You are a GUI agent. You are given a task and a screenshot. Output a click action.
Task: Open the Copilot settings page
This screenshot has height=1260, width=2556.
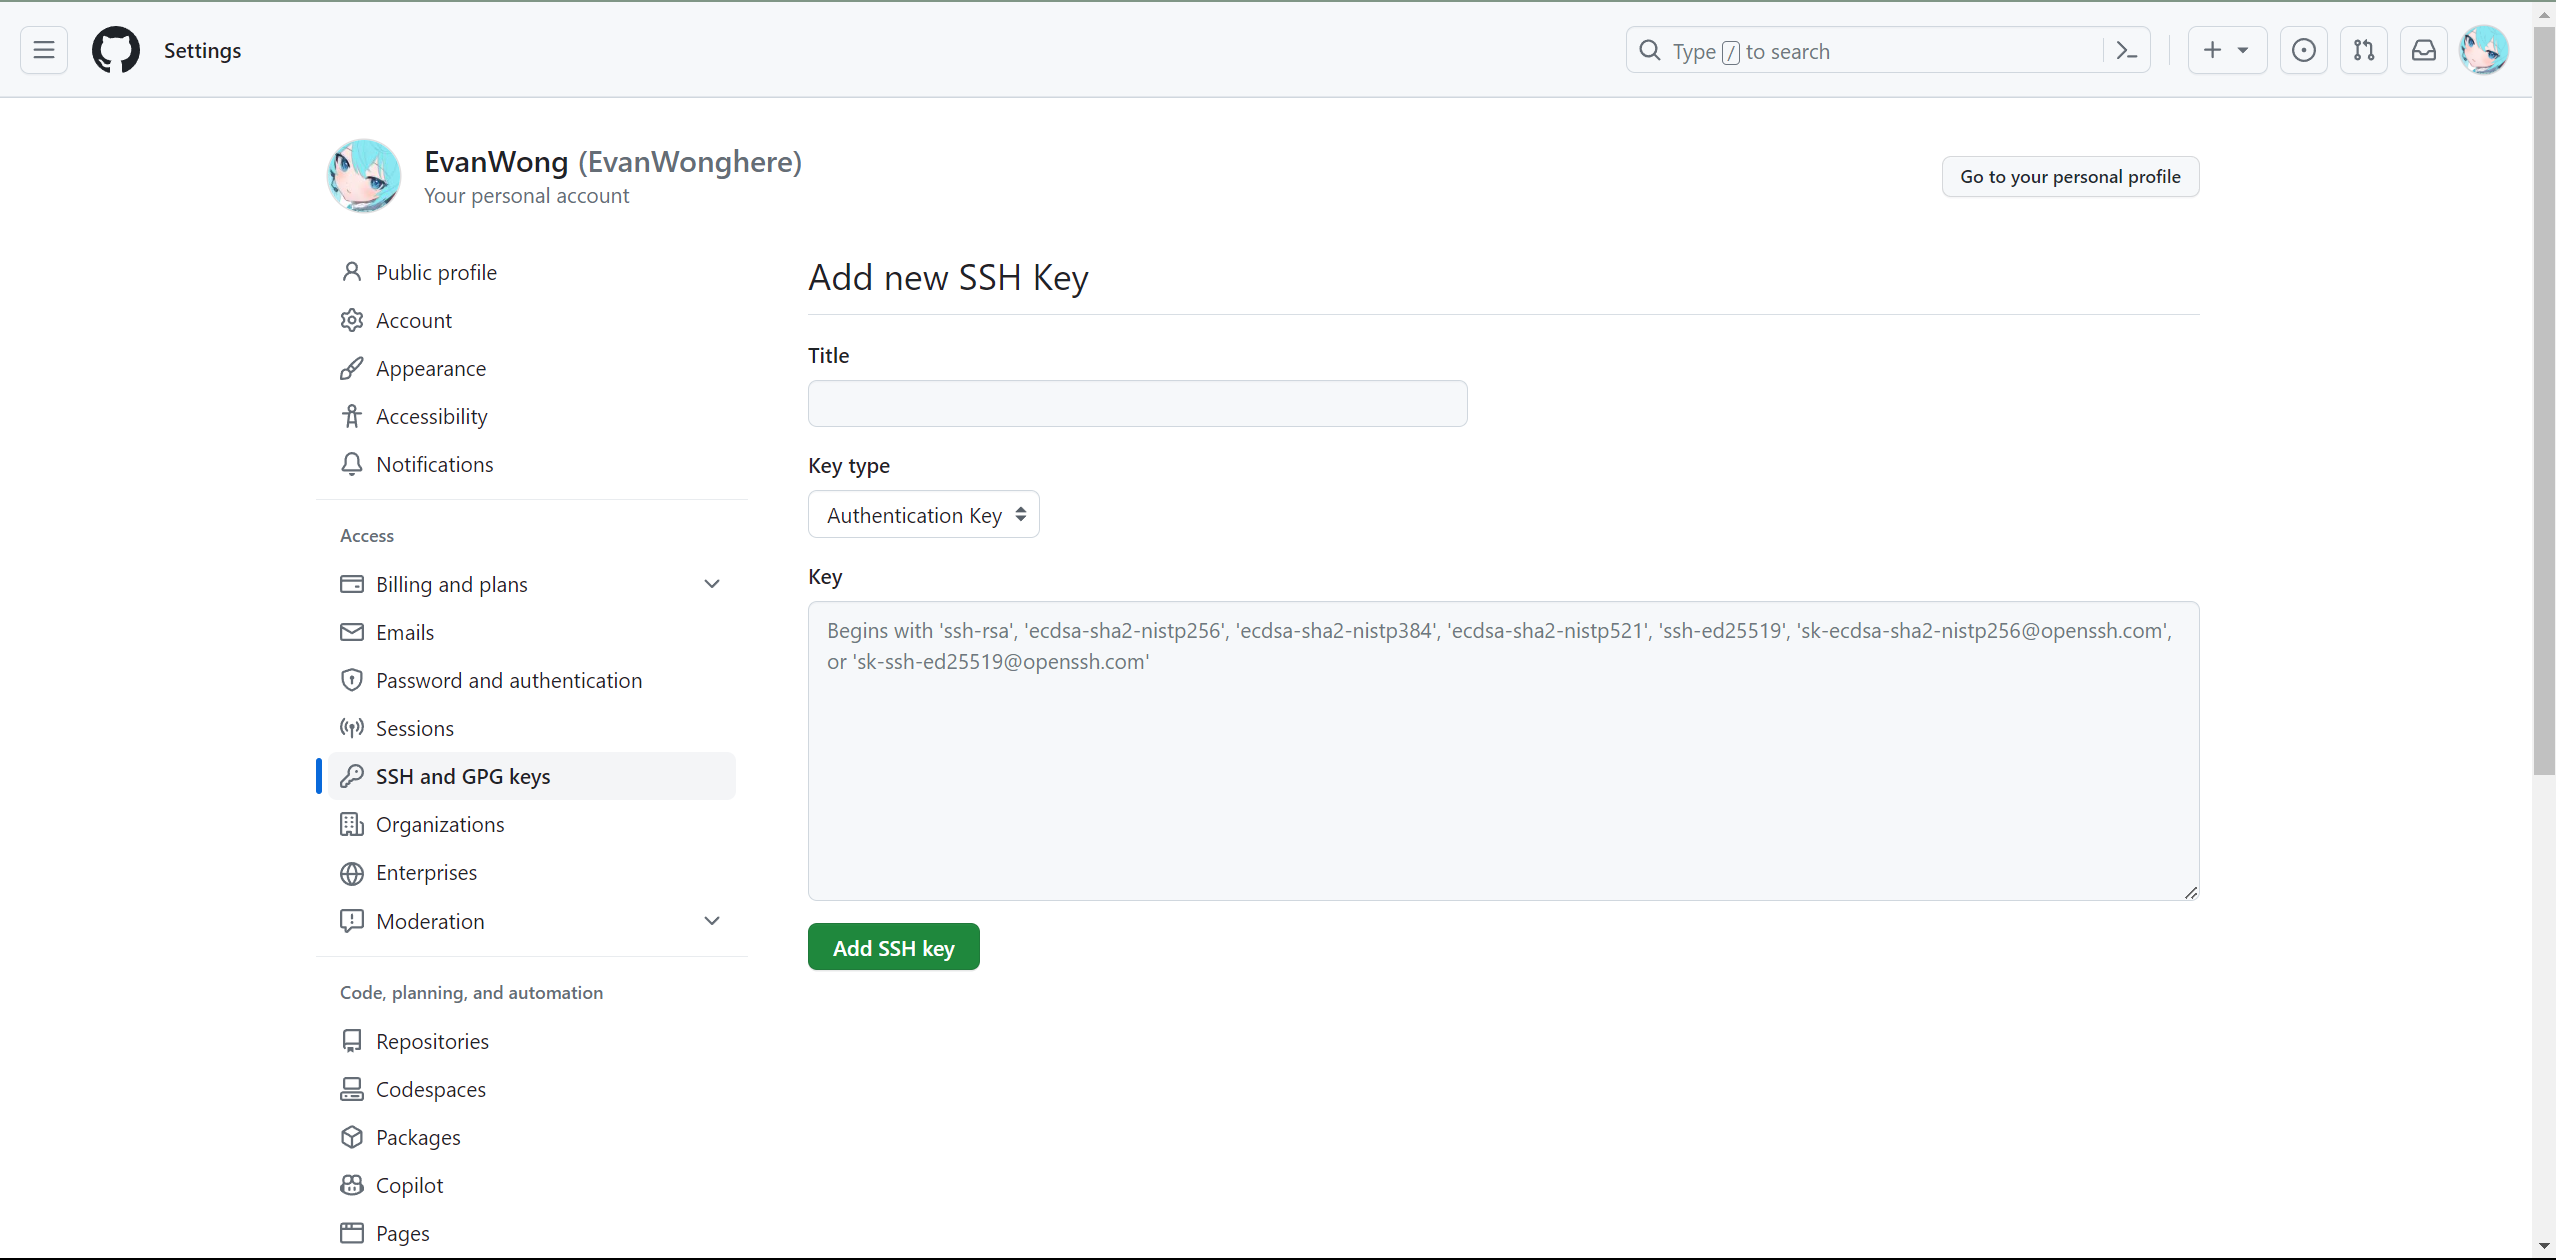tap(409, 1185)
